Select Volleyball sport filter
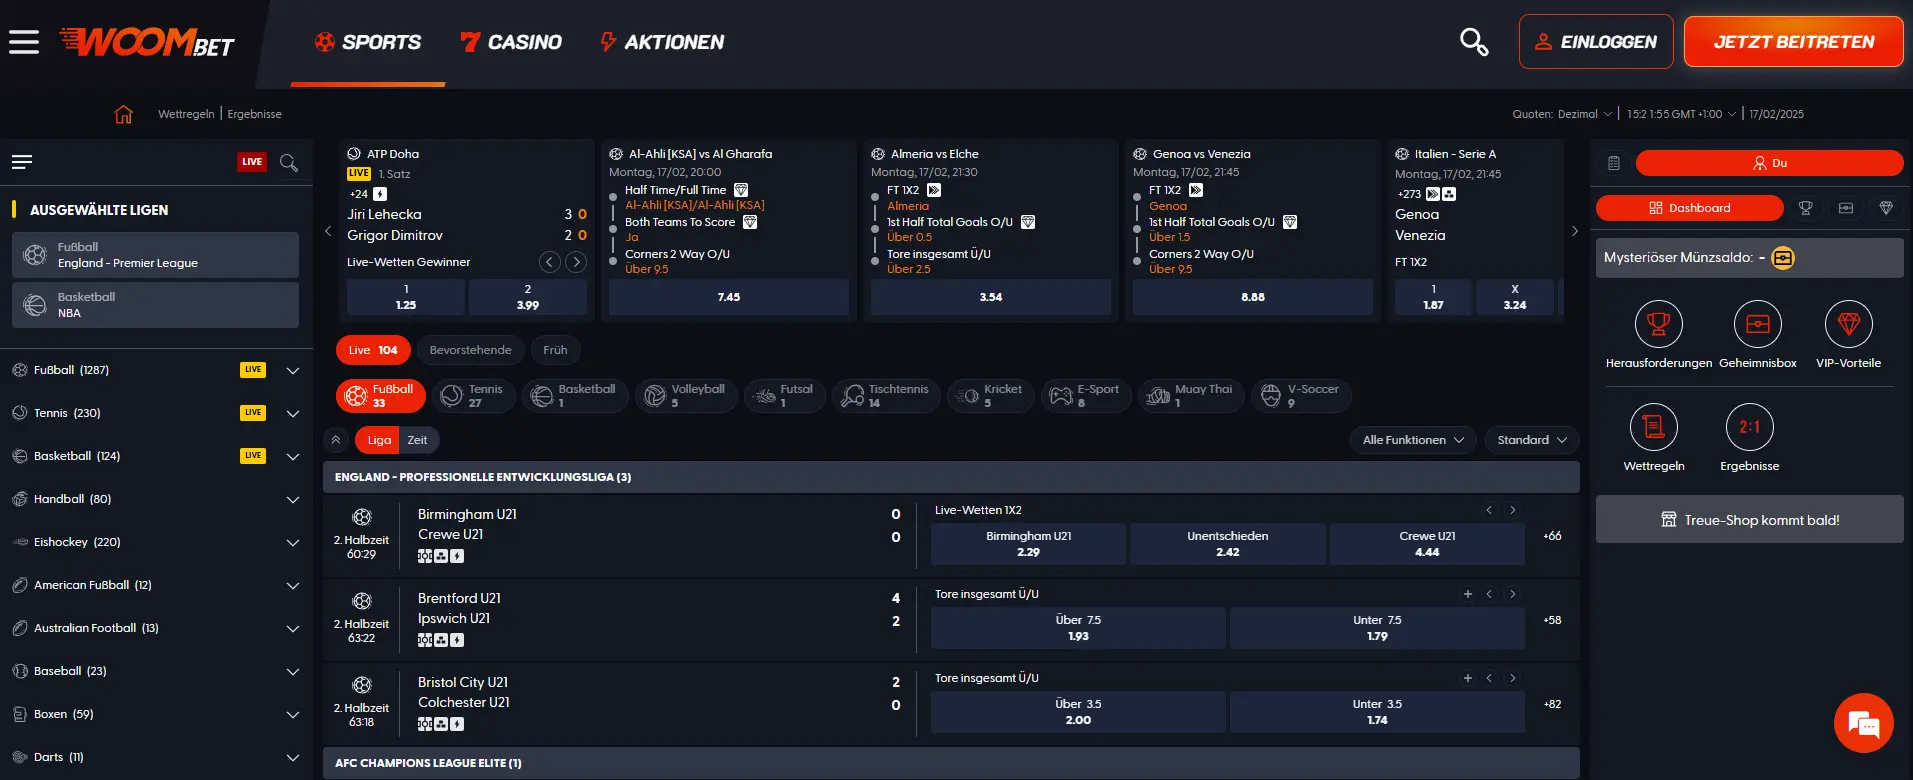The width and height of the screenshot is (1913, 780). coord(687,396)
